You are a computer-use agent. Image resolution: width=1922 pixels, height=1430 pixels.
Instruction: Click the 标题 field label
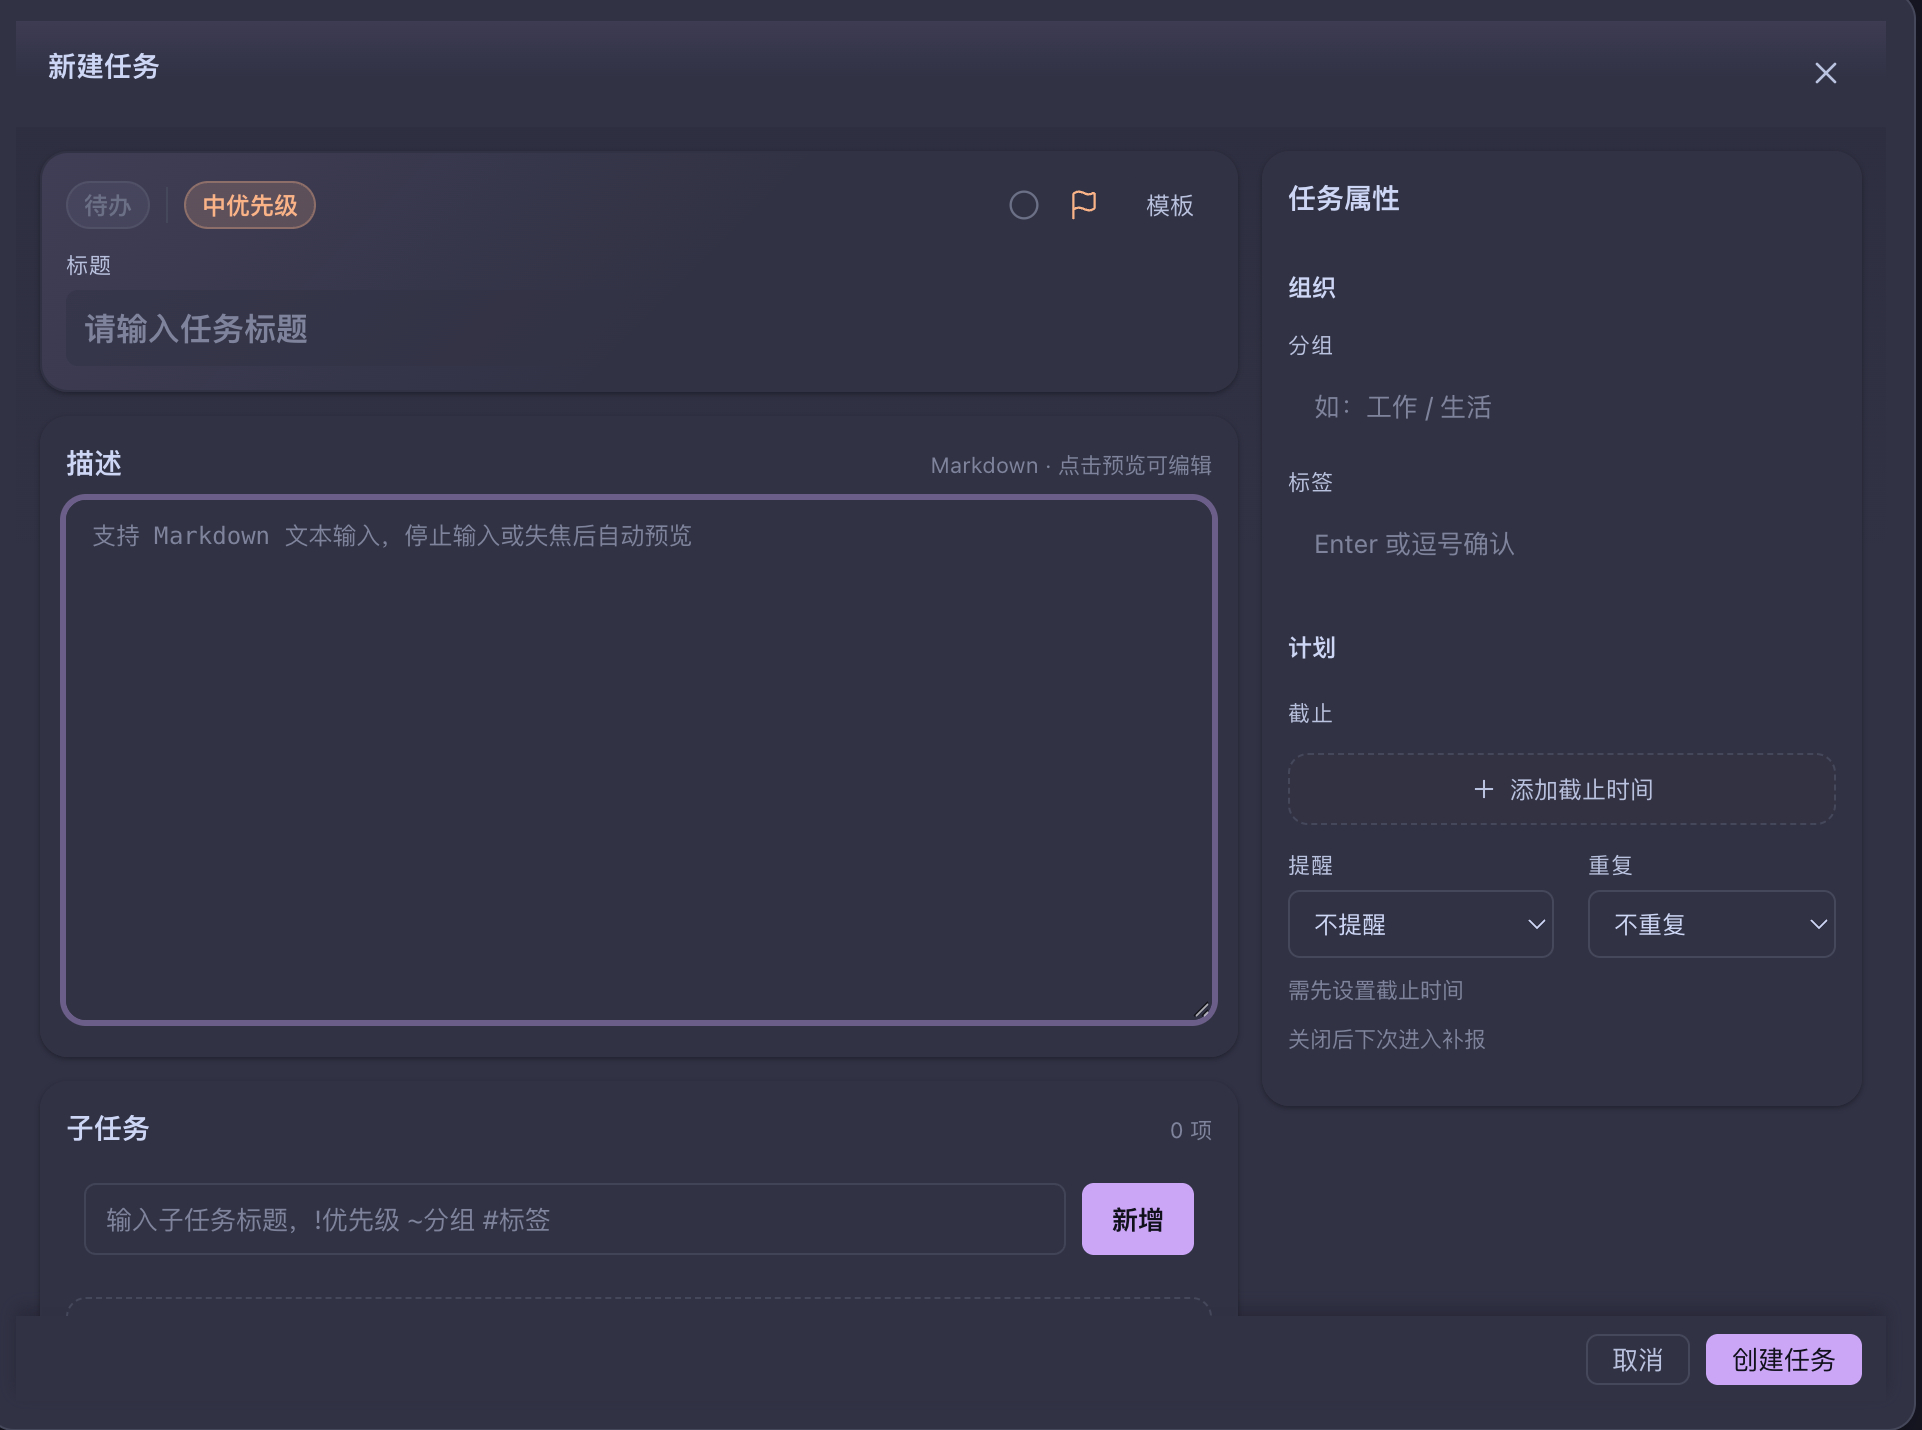click(88, 265)
